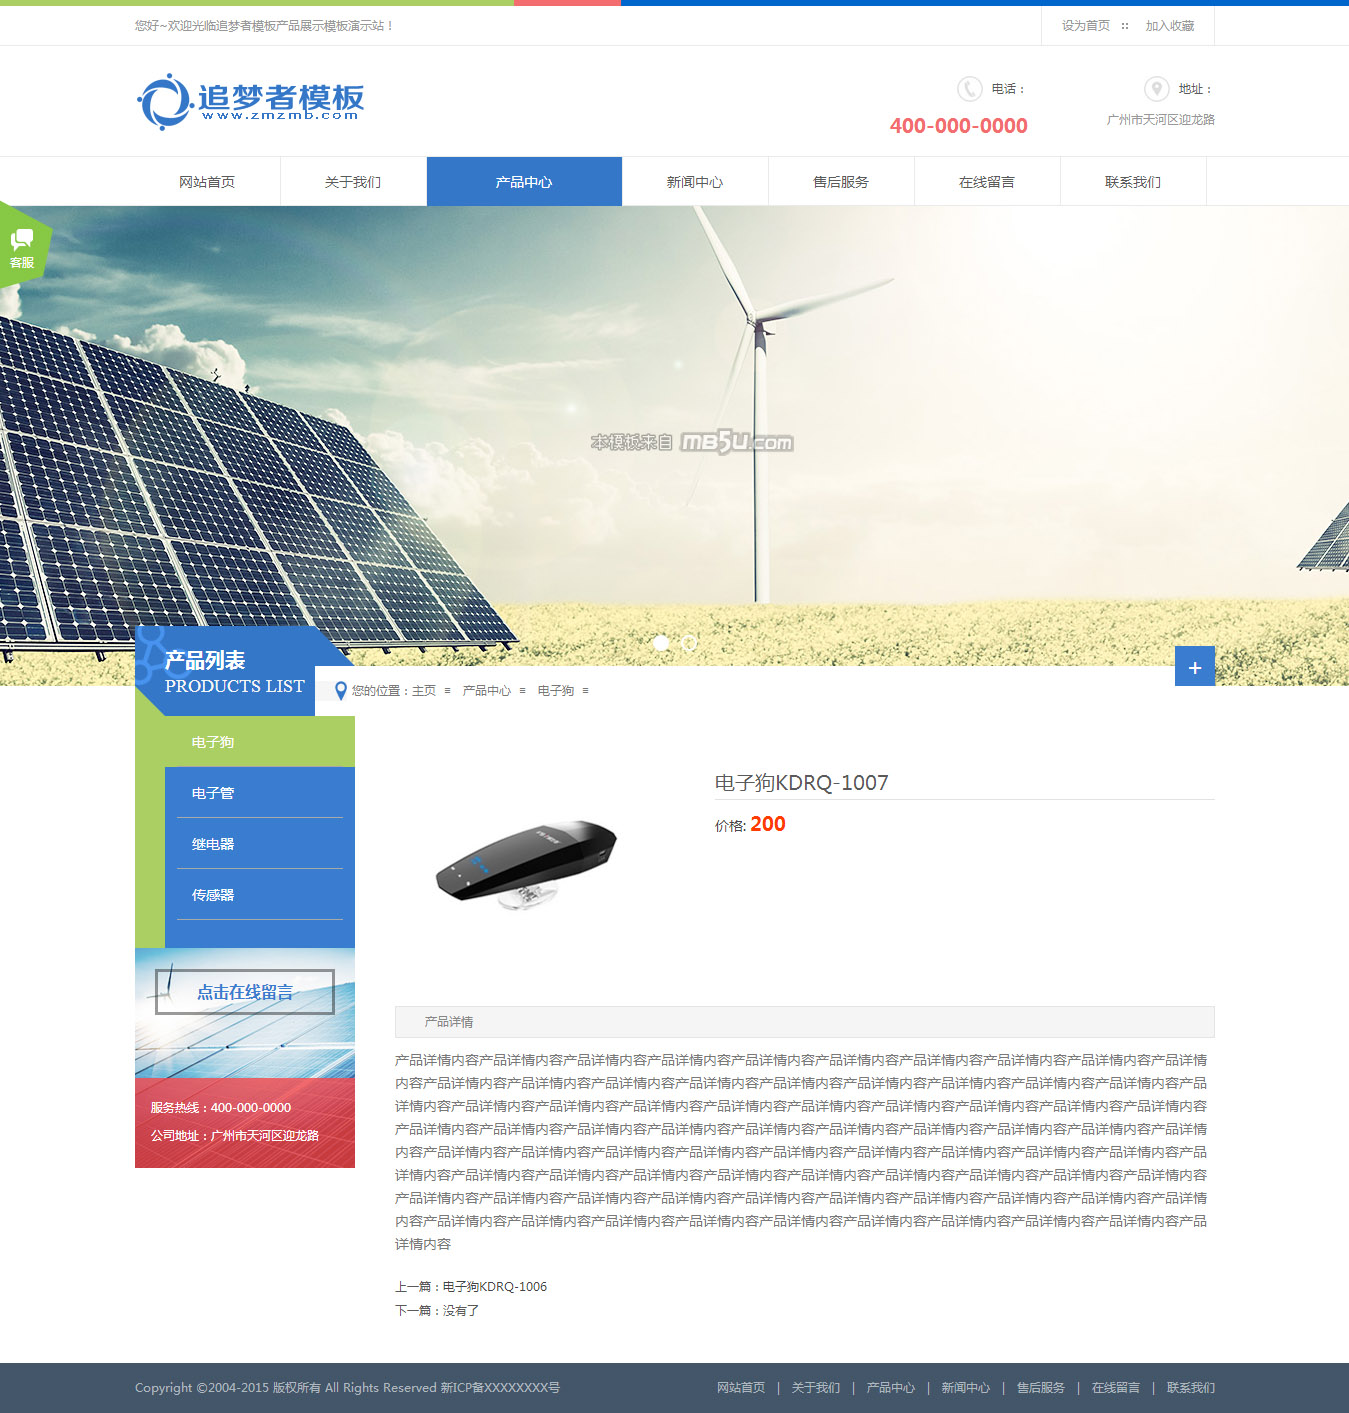This screenshot has width=1349, height=1413.
Task: Click the 电子狗 product image thumbnail
Action: (526, 865)
